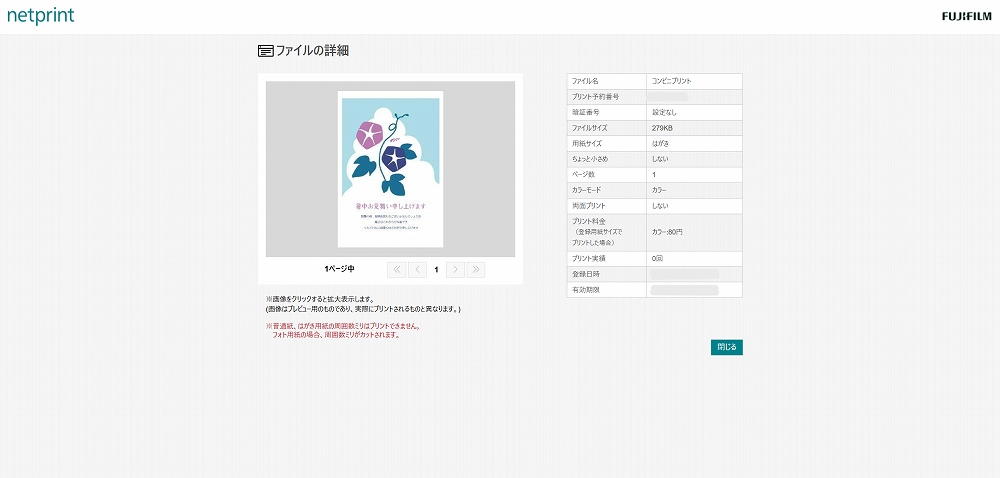Click the blurred 登録日時 value
This screenshot has width=1000, height=478.
pos(684,274)
